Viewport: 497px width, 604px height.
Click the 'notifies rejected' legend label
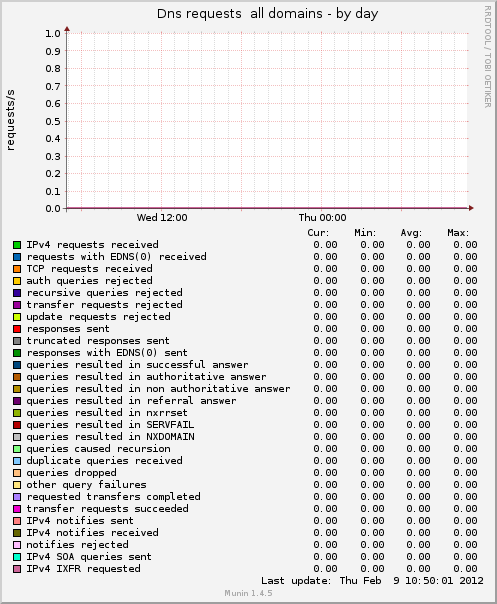click(x=77, y=545)
